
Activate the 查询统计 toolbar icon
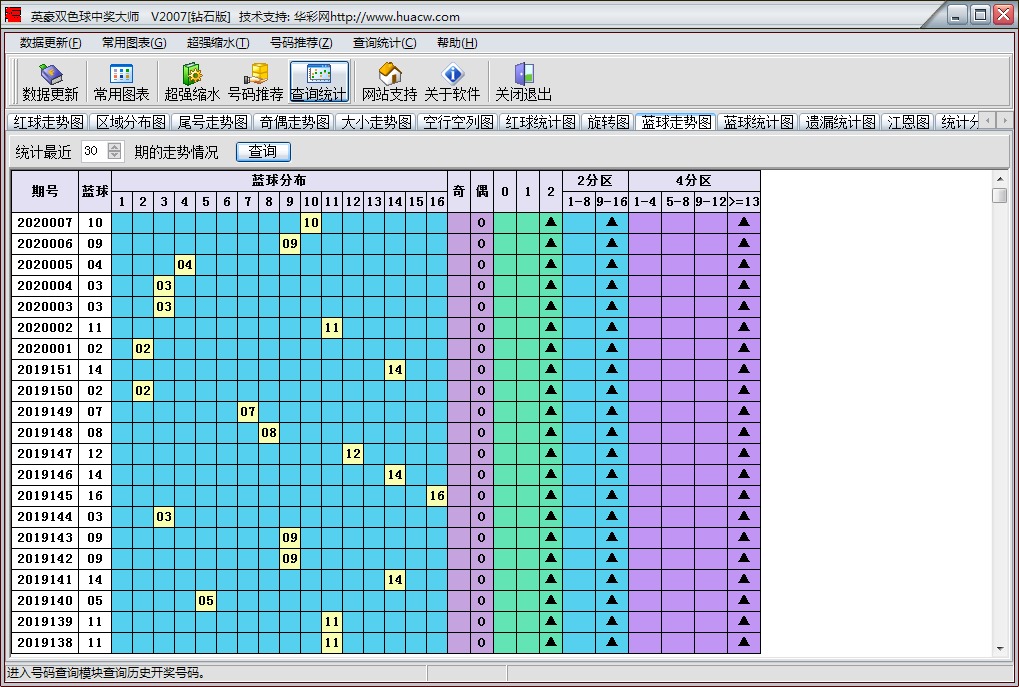click(319, 80)
